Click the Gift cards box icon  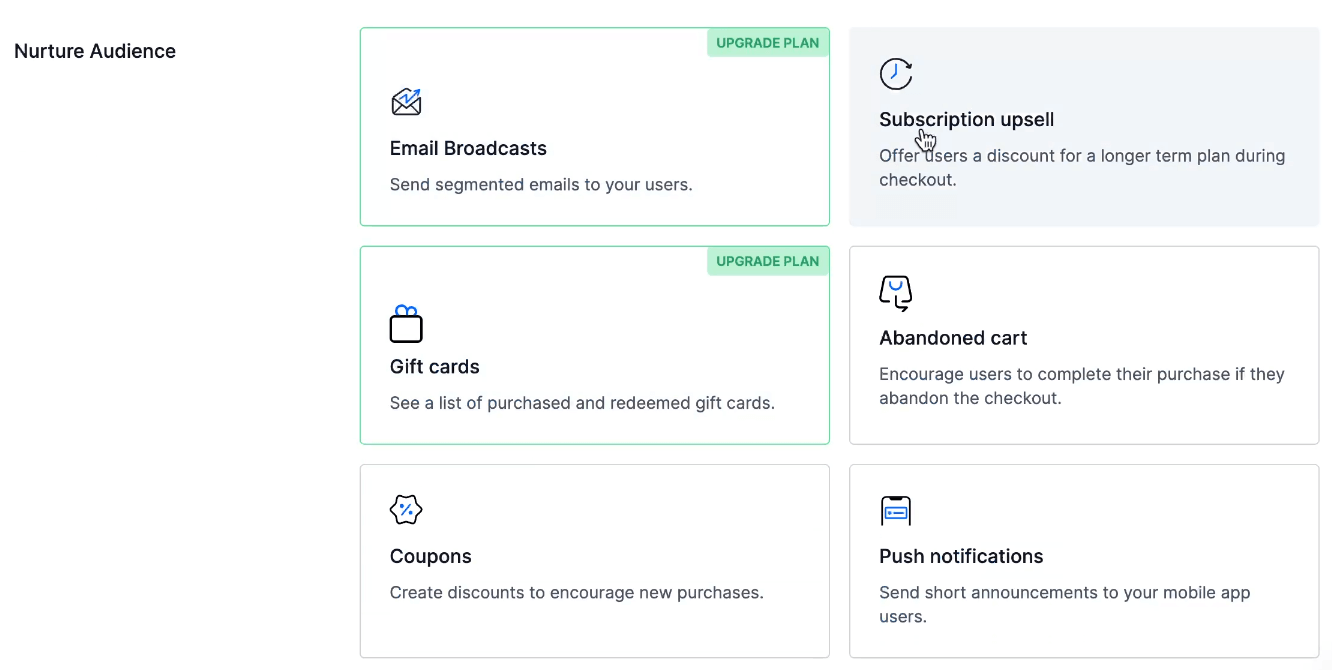click(x=406, y=324)
